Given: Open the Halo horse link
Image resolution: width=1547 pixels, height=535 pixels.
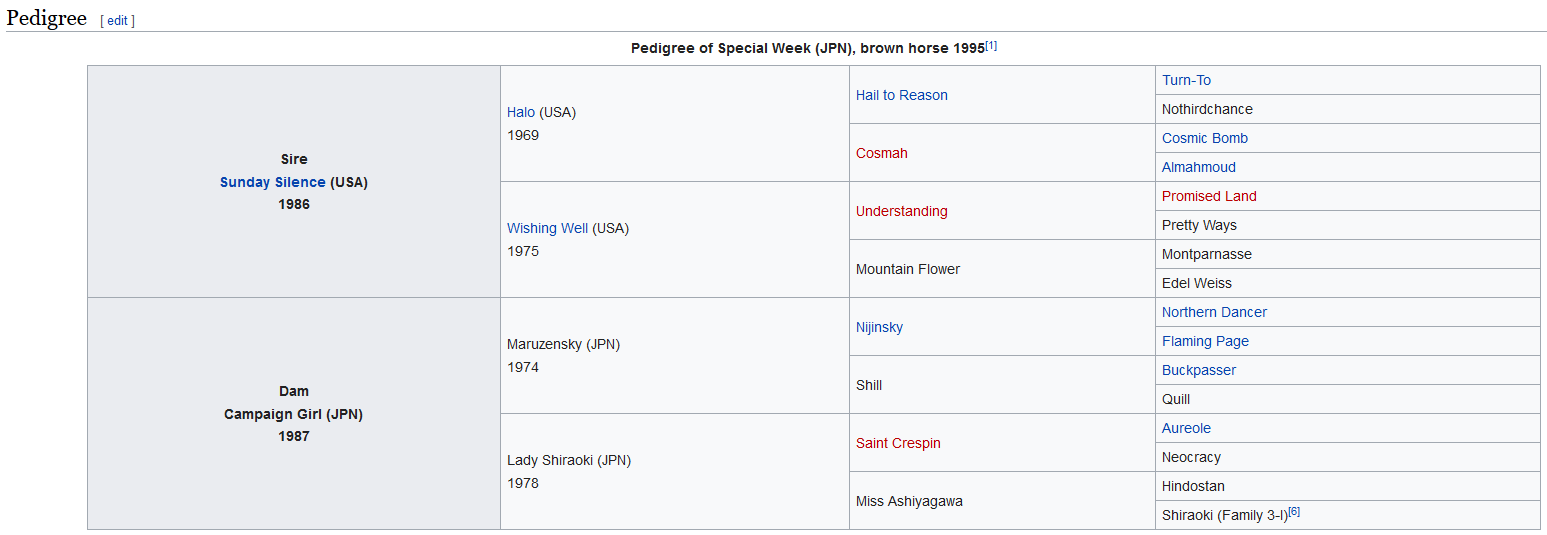Looking at the screenshot, I should point(521,112).
